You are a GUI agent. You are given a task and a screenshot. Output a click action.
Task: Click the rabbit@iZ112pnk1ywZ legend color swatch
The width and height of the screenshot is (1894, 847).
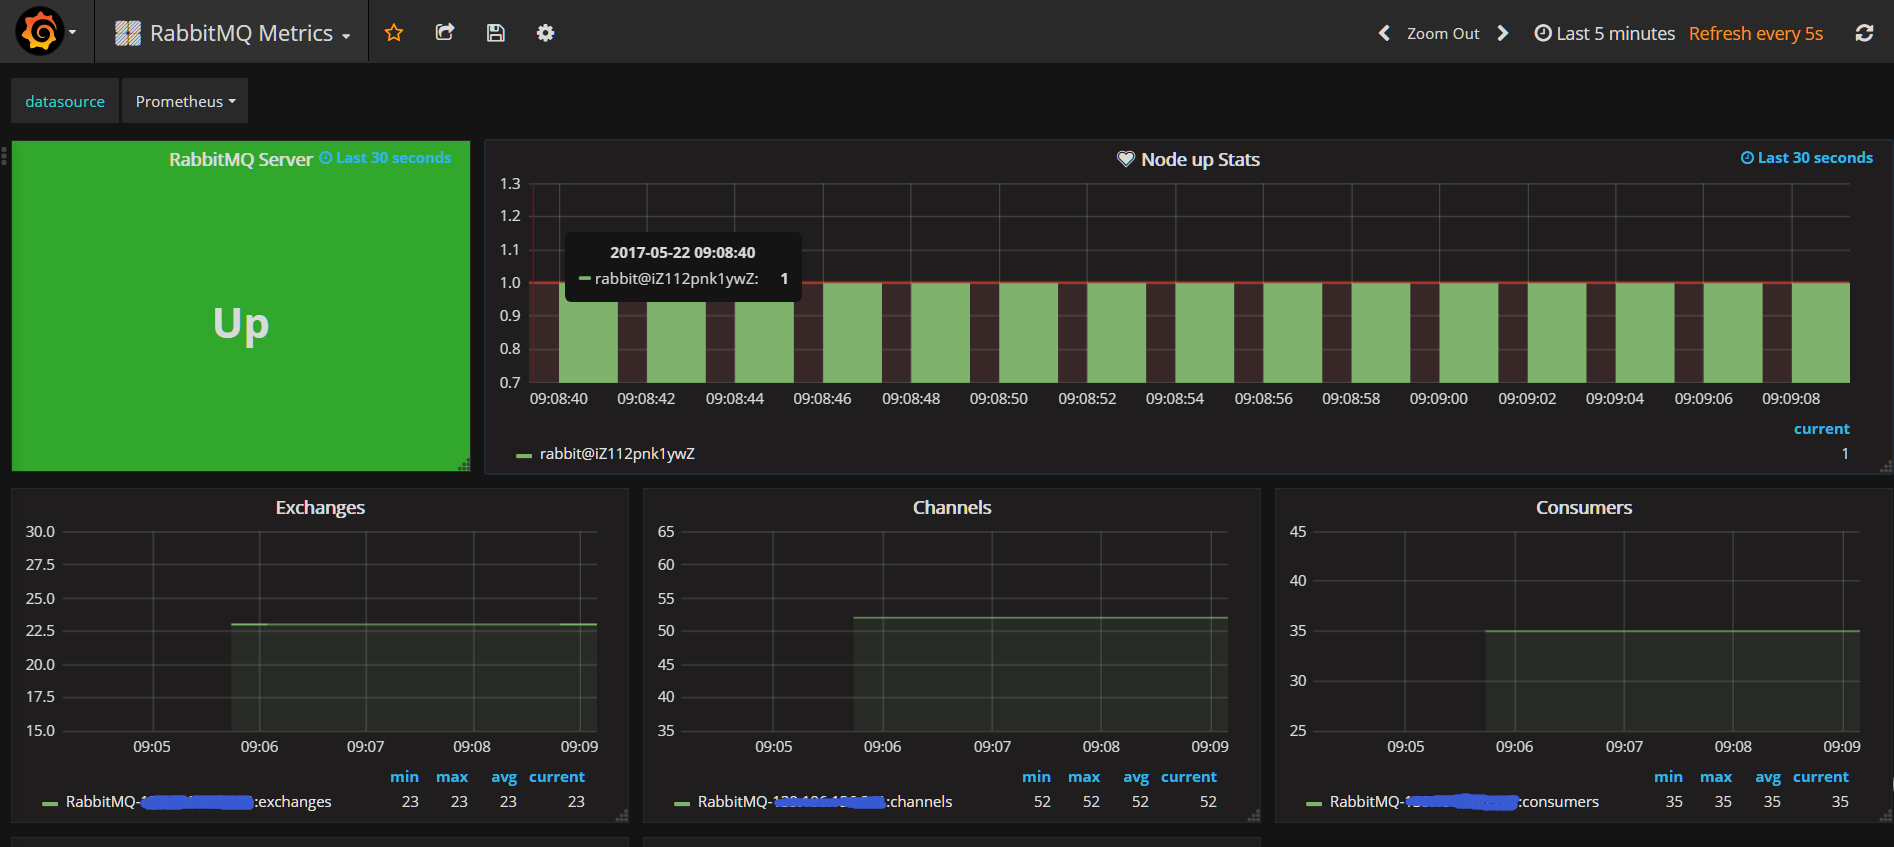524,456
